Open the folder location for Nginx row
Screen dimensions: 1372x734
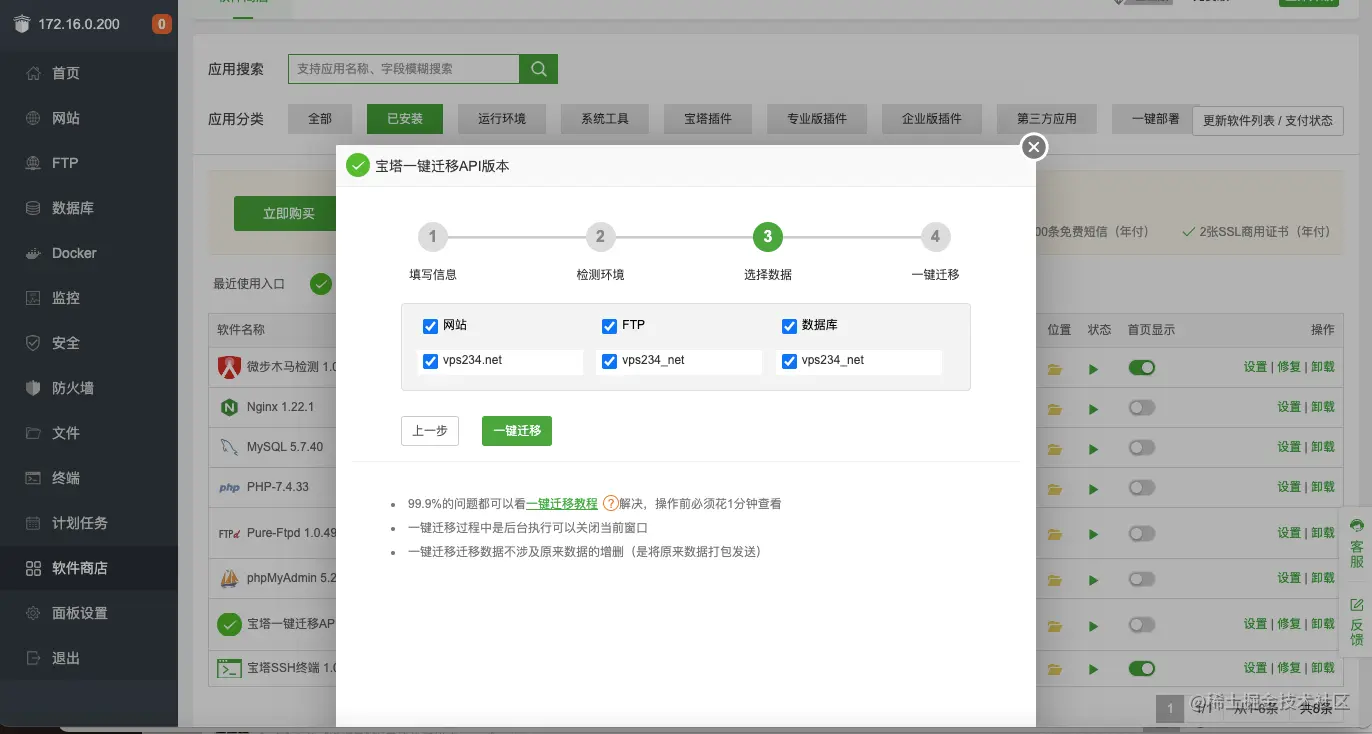1054,408
